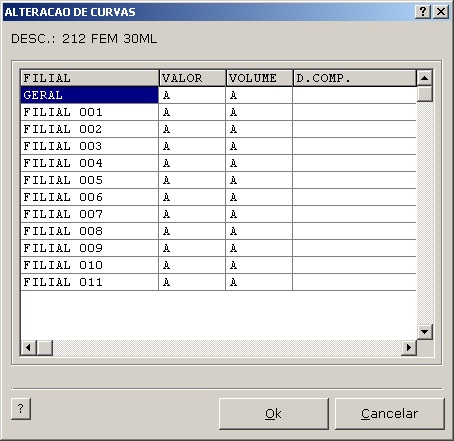This screenshot has height=441, width=454.
Task: Click the VOLUME cell for FILIAL 008
Action: pyautogui.click(x=259, y=231)
